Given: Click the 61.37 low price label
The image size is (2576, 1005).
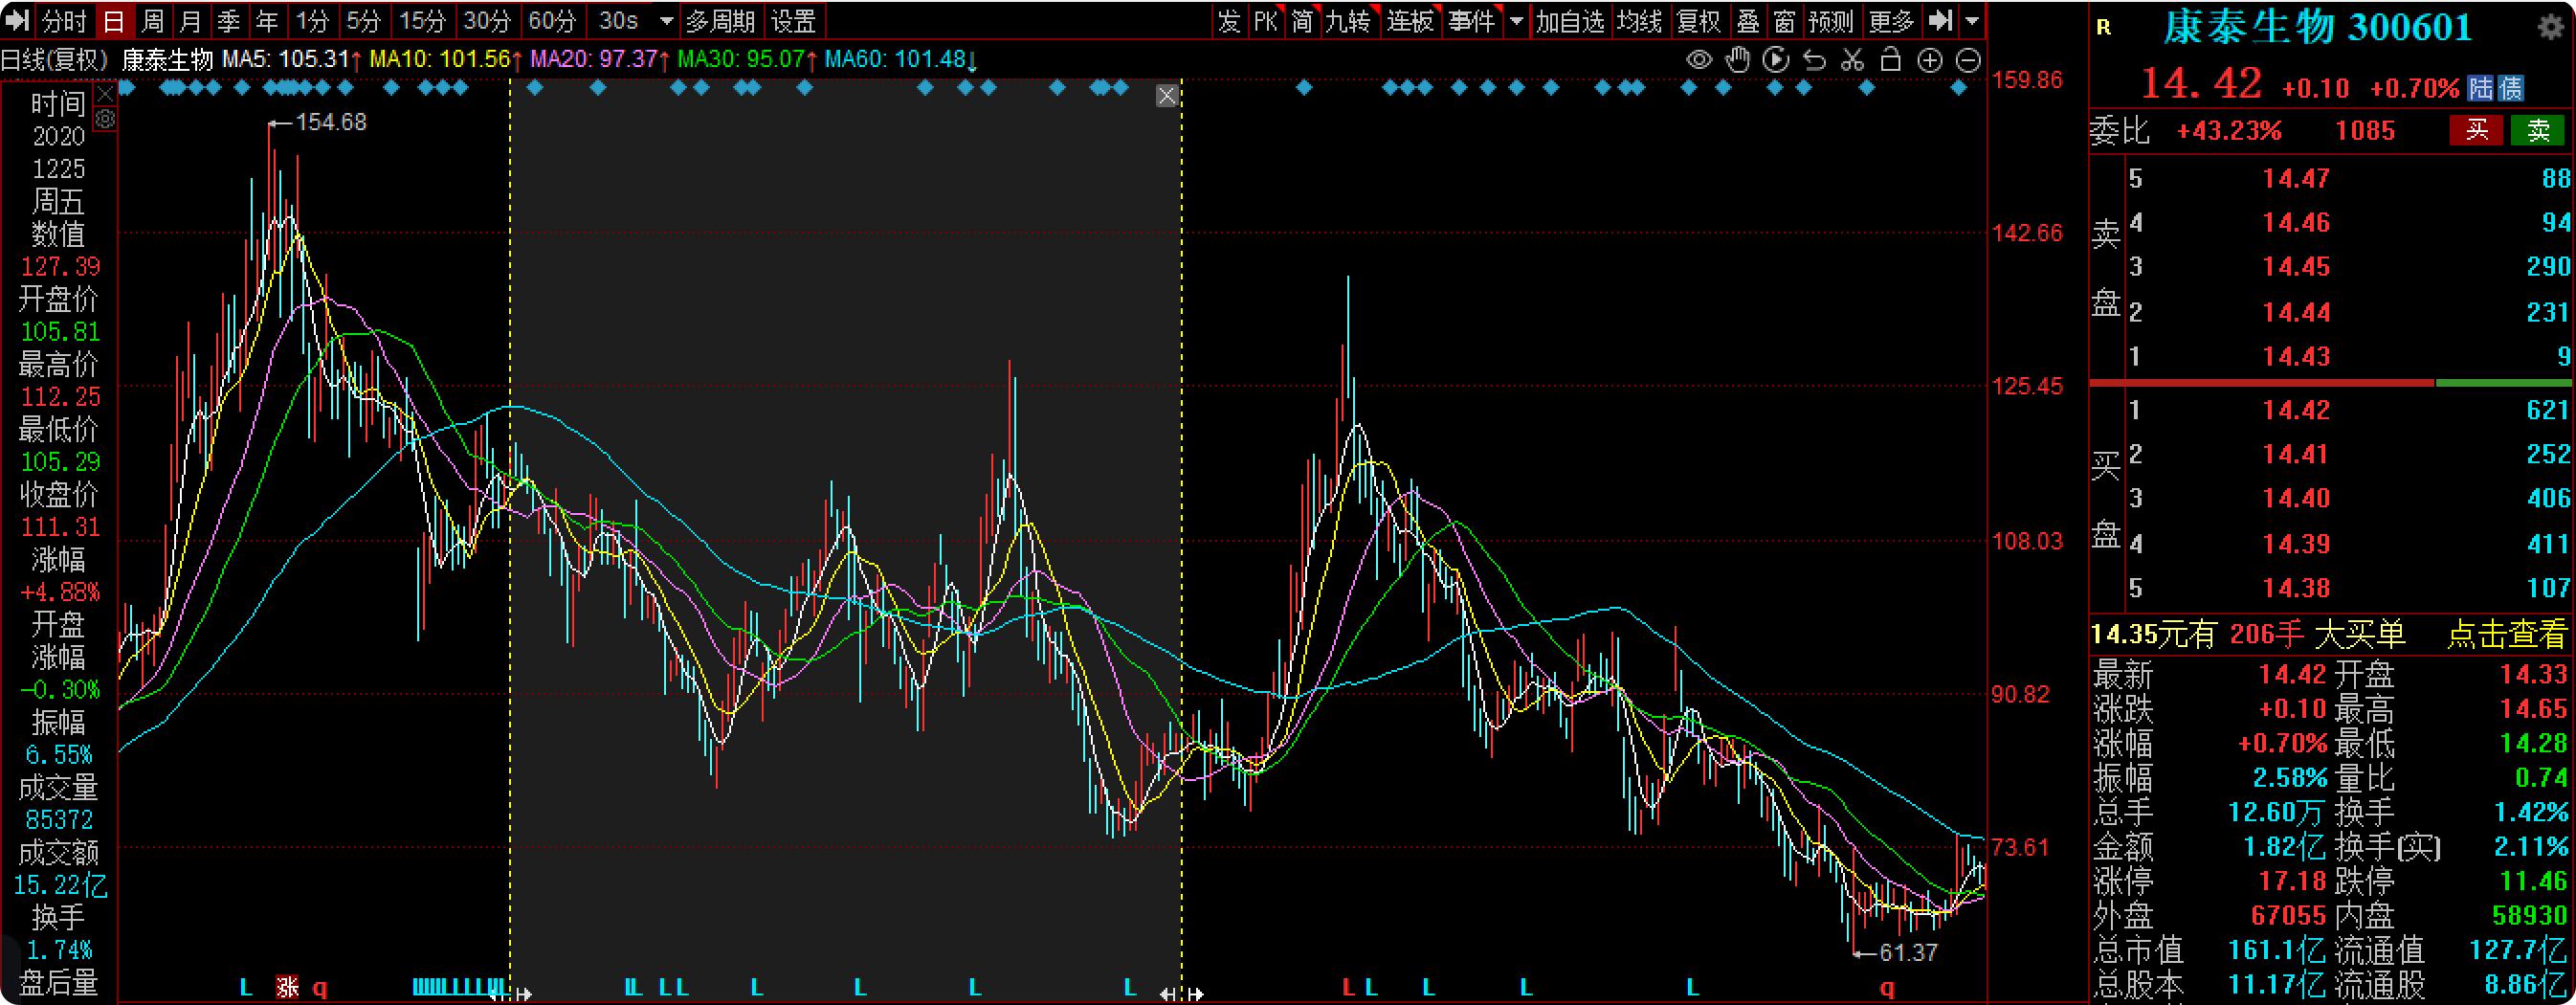Looking at the screenshot, I should [x=1909, y=952].
